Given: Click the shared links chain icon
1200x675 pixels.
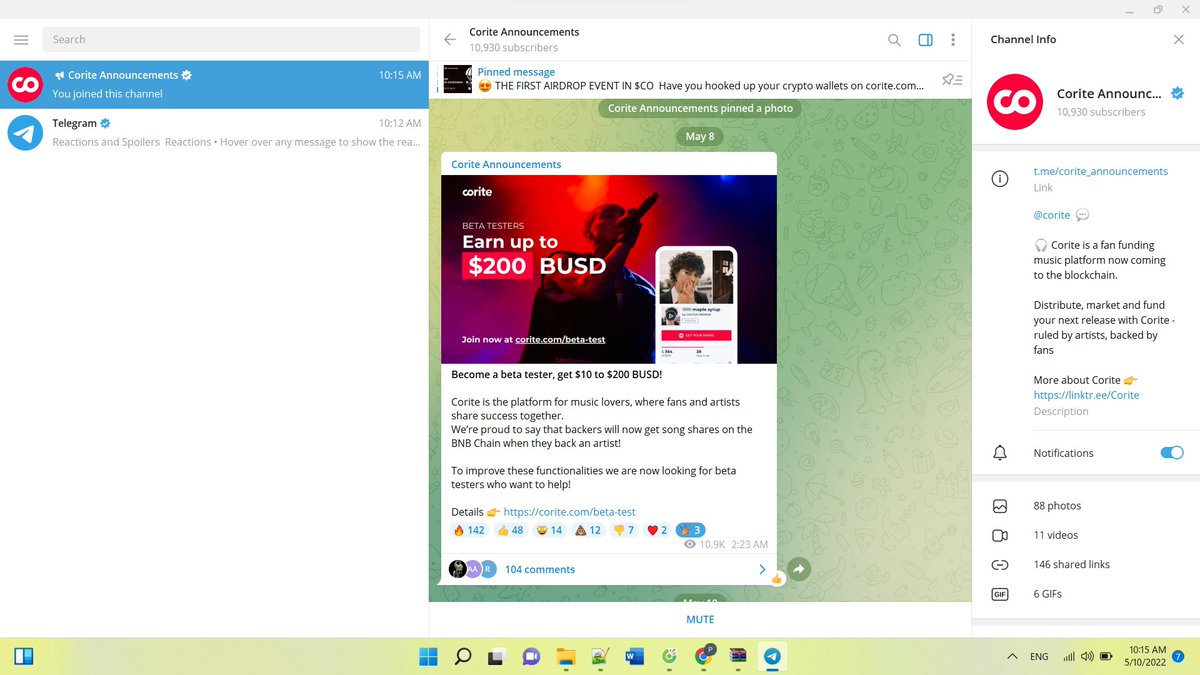Looking at the screenshot, I should click(999, 565).
